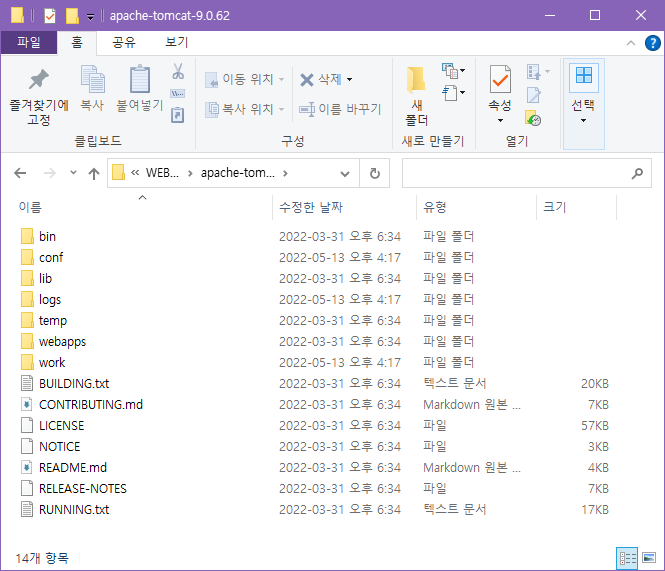Select the BUILDING.txt file icon
Screen dimensions: 665x571
27,383
